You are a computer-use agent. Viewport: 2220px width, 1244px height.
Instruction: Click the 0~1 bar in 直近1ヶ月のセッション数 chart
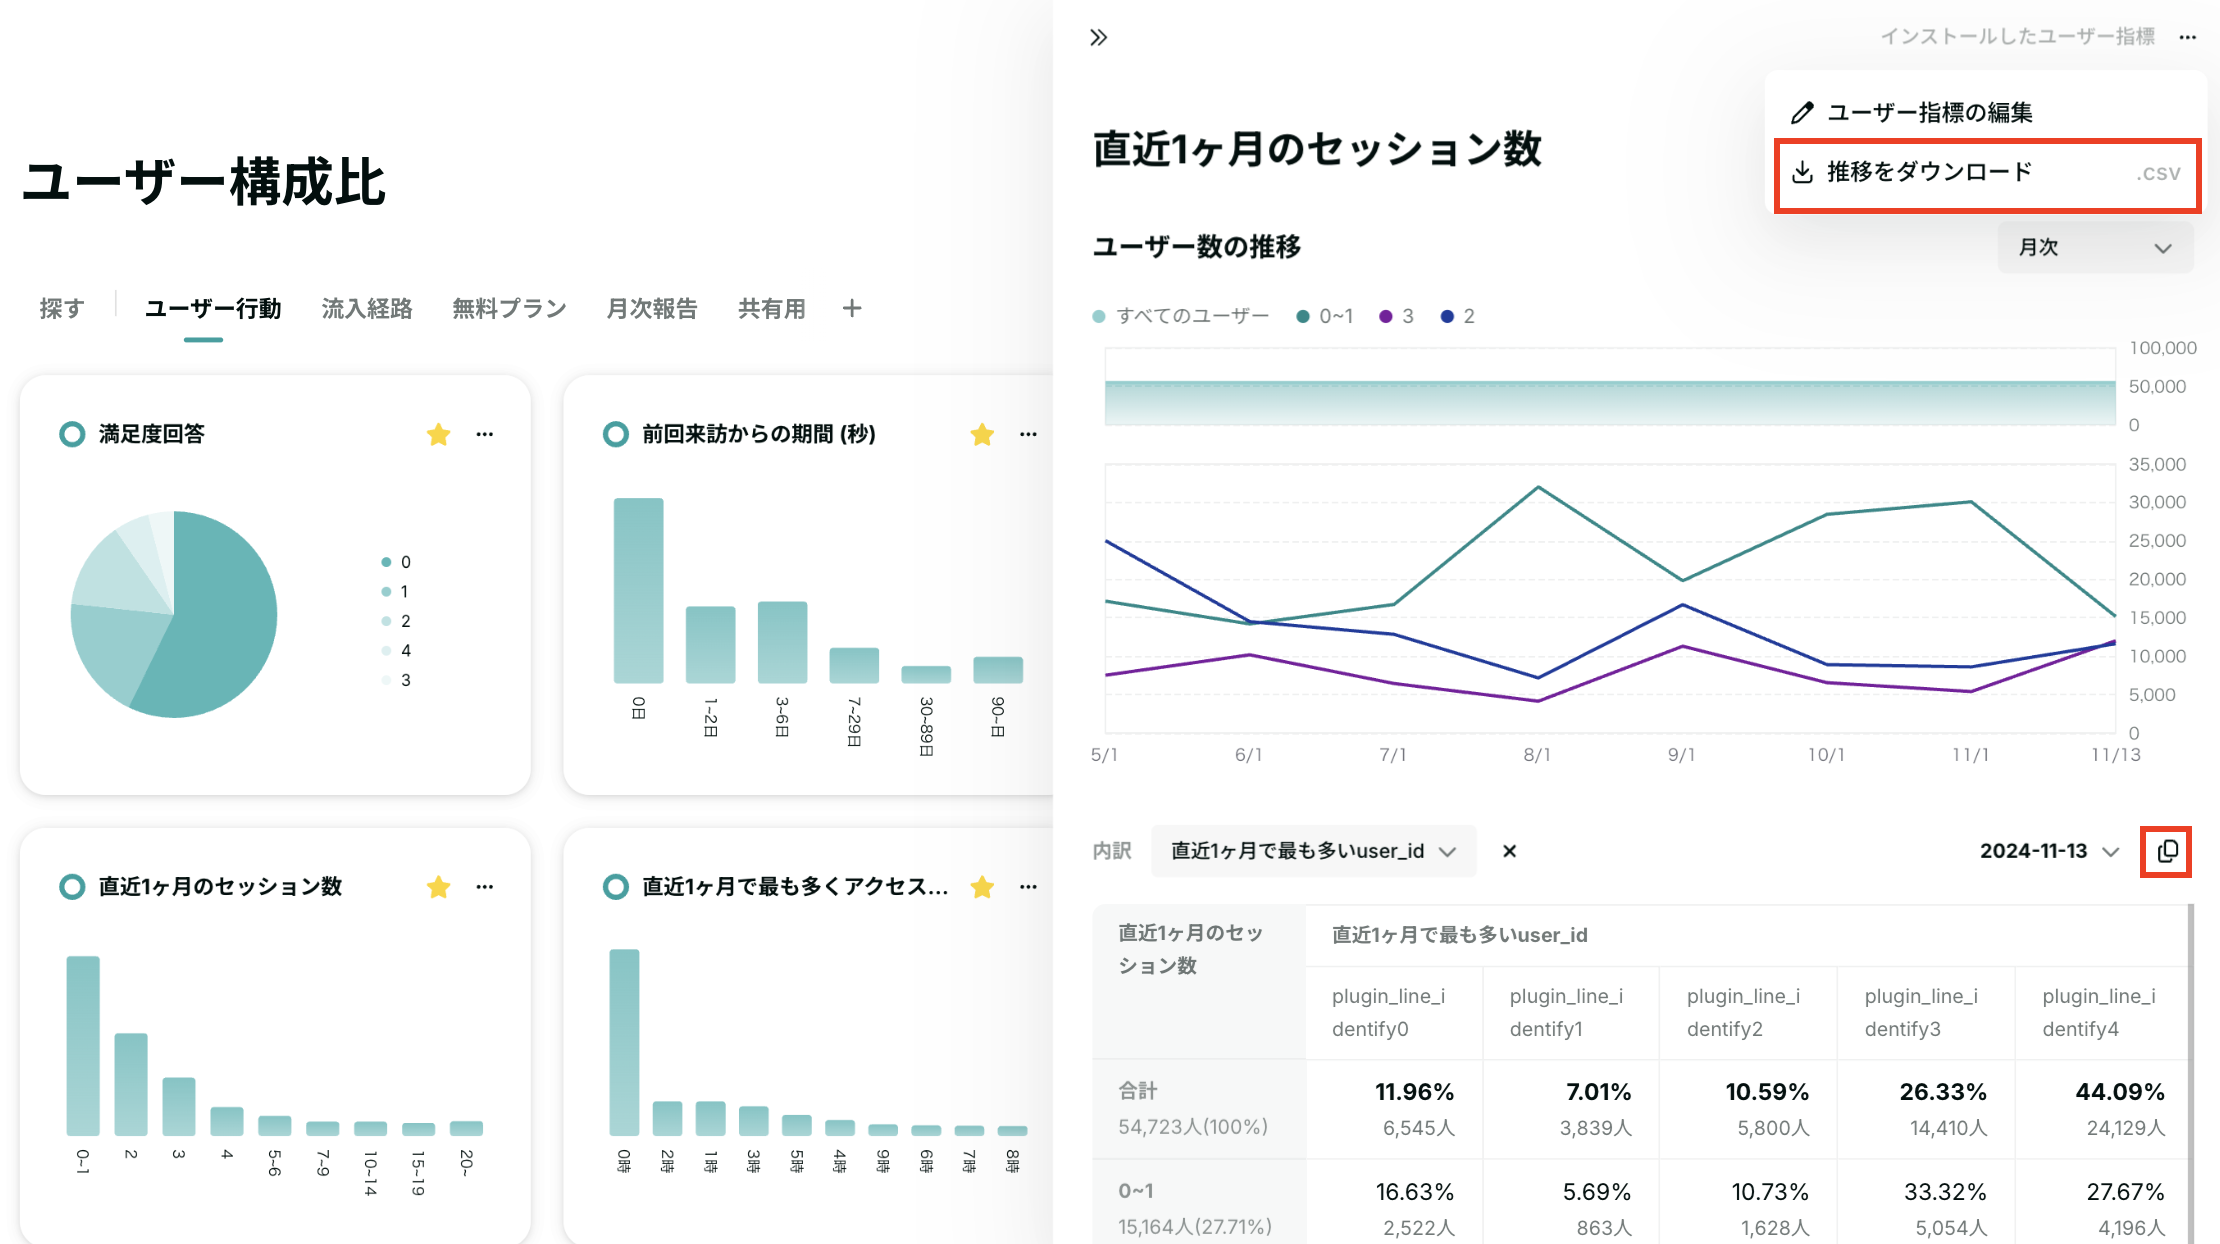(x=83, y=1045)
